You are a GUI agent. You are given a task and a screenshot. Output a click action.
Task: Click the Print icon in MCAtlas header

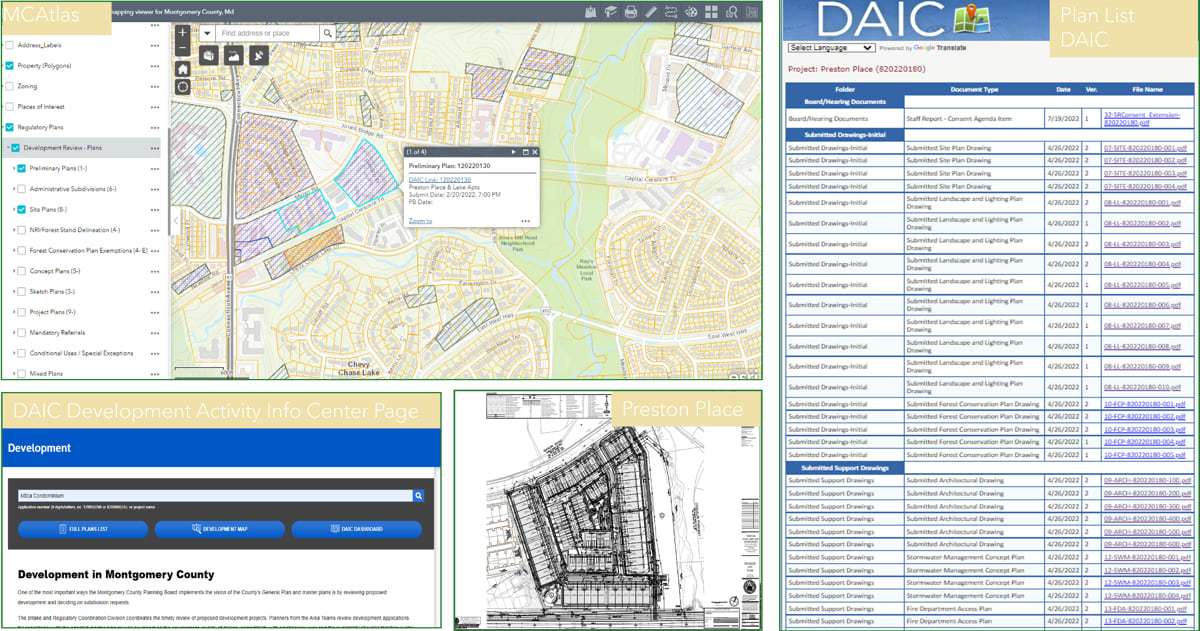pyautogui.click(x=631, y=11)
